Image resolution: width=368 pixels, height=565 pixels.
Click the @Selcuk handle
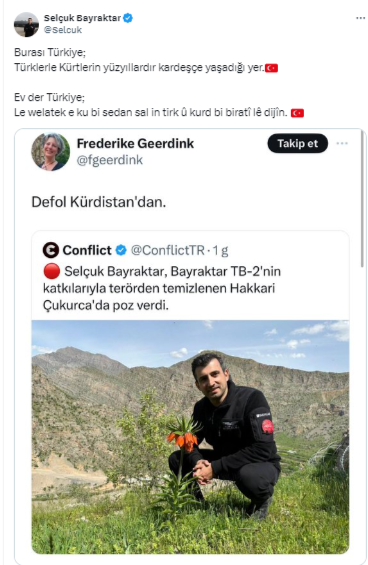coord(63,30)
